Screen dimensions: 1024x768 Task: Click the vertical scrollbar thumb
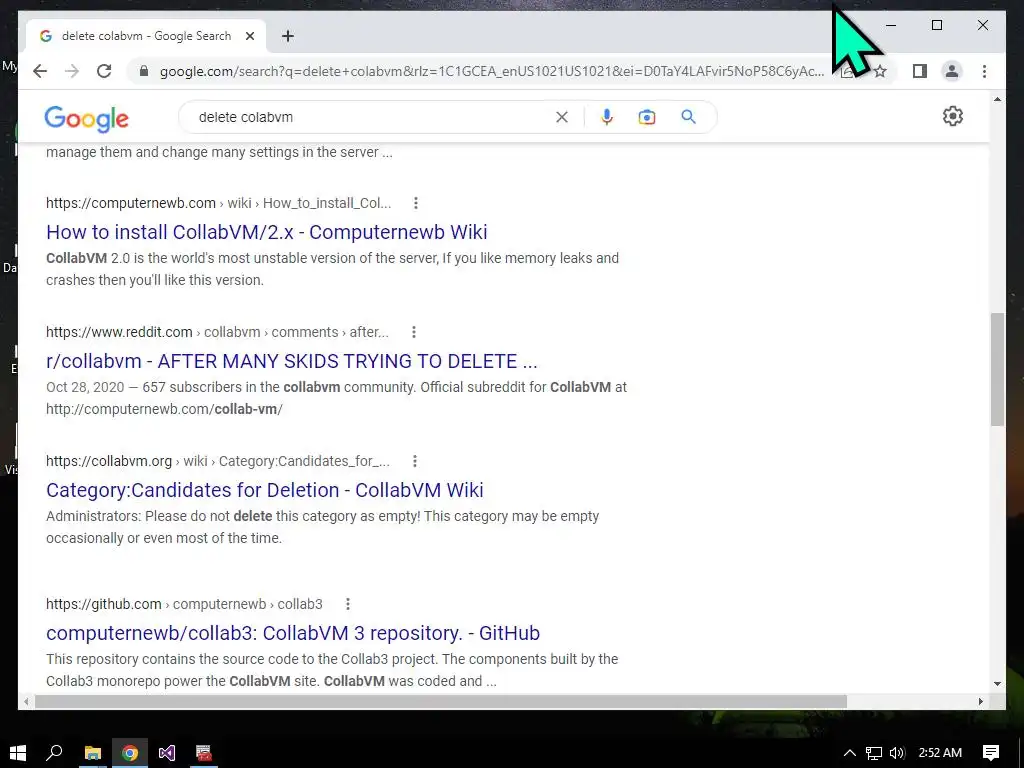(x=997, y=370)
